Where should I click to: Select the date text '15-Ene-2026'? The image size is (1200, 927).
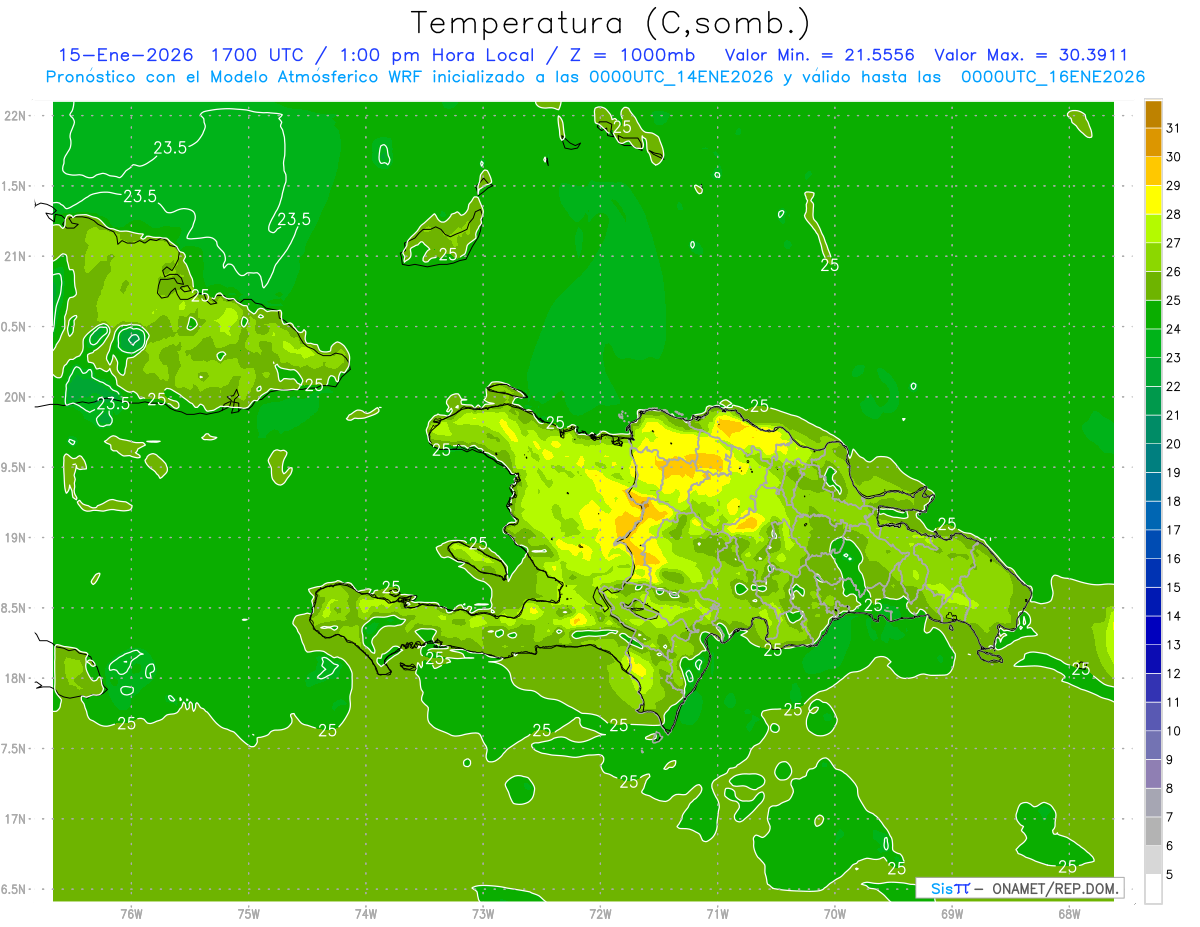pos(126,55)
